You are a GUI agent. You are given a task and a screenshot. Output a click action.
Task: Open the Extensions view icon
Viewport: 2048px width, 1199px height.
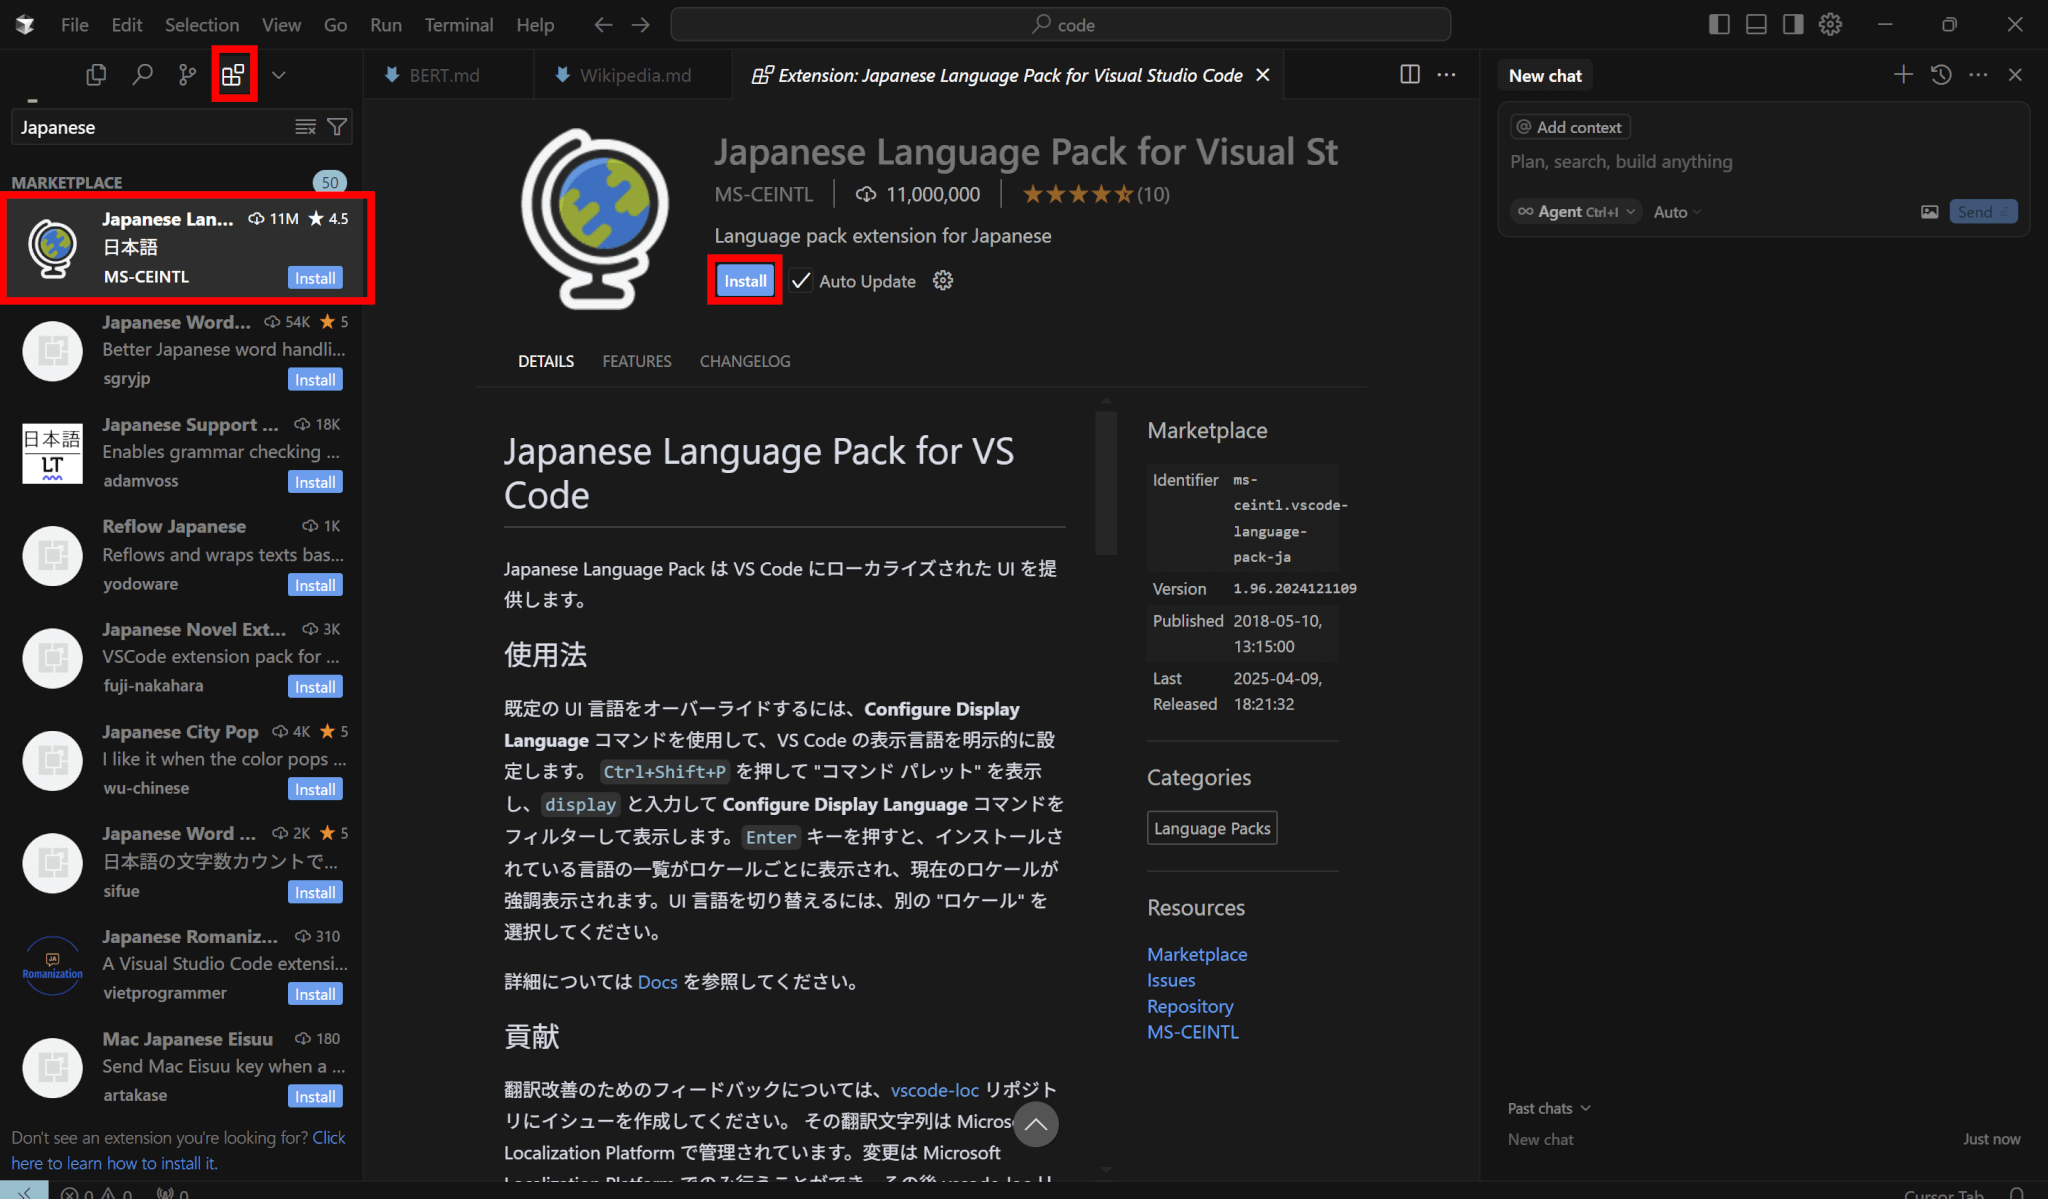(233, 75)
